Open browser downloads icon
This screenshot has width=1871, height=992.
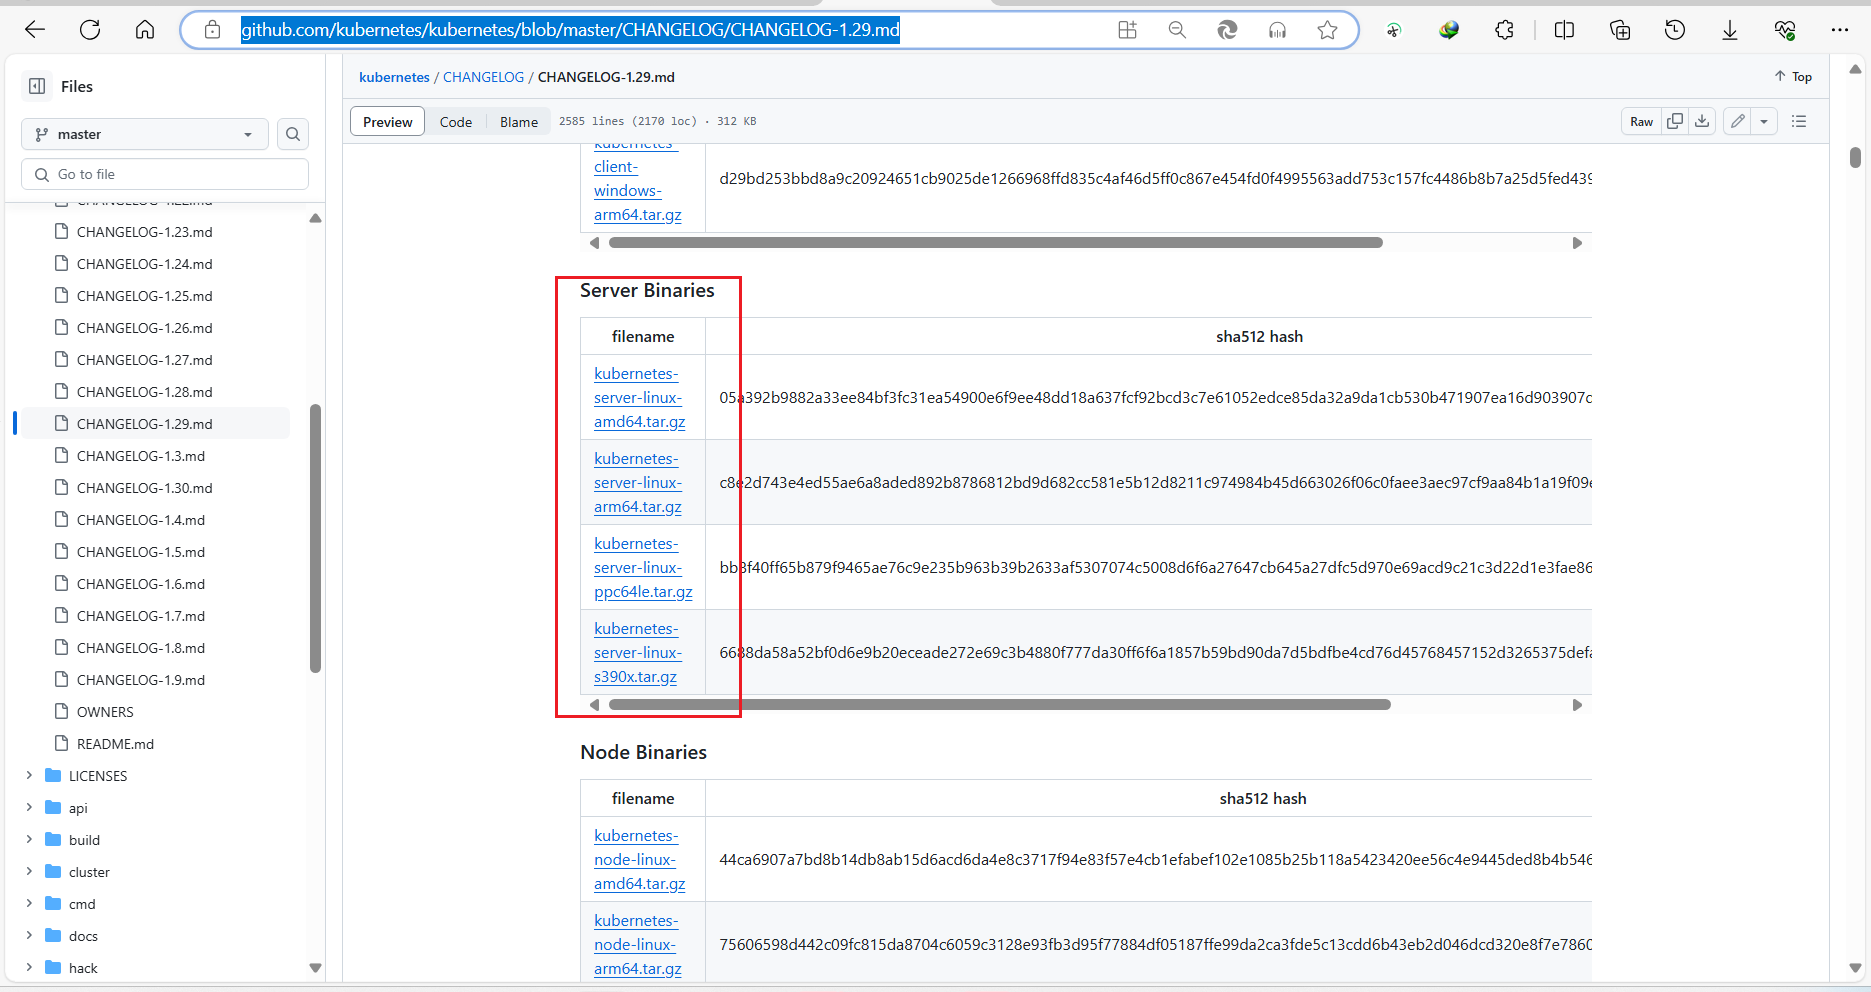click(1729, 30)
